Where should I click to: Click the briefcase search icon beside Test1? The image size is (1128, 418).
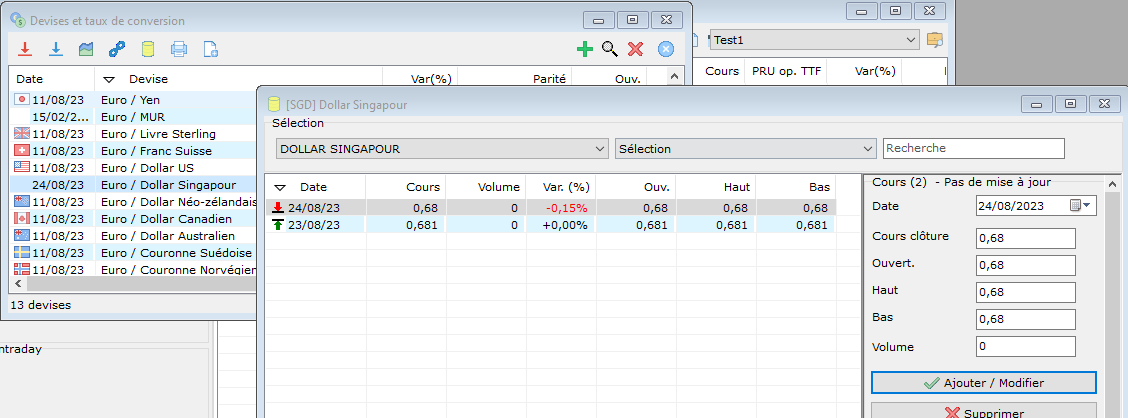(934, 40)
